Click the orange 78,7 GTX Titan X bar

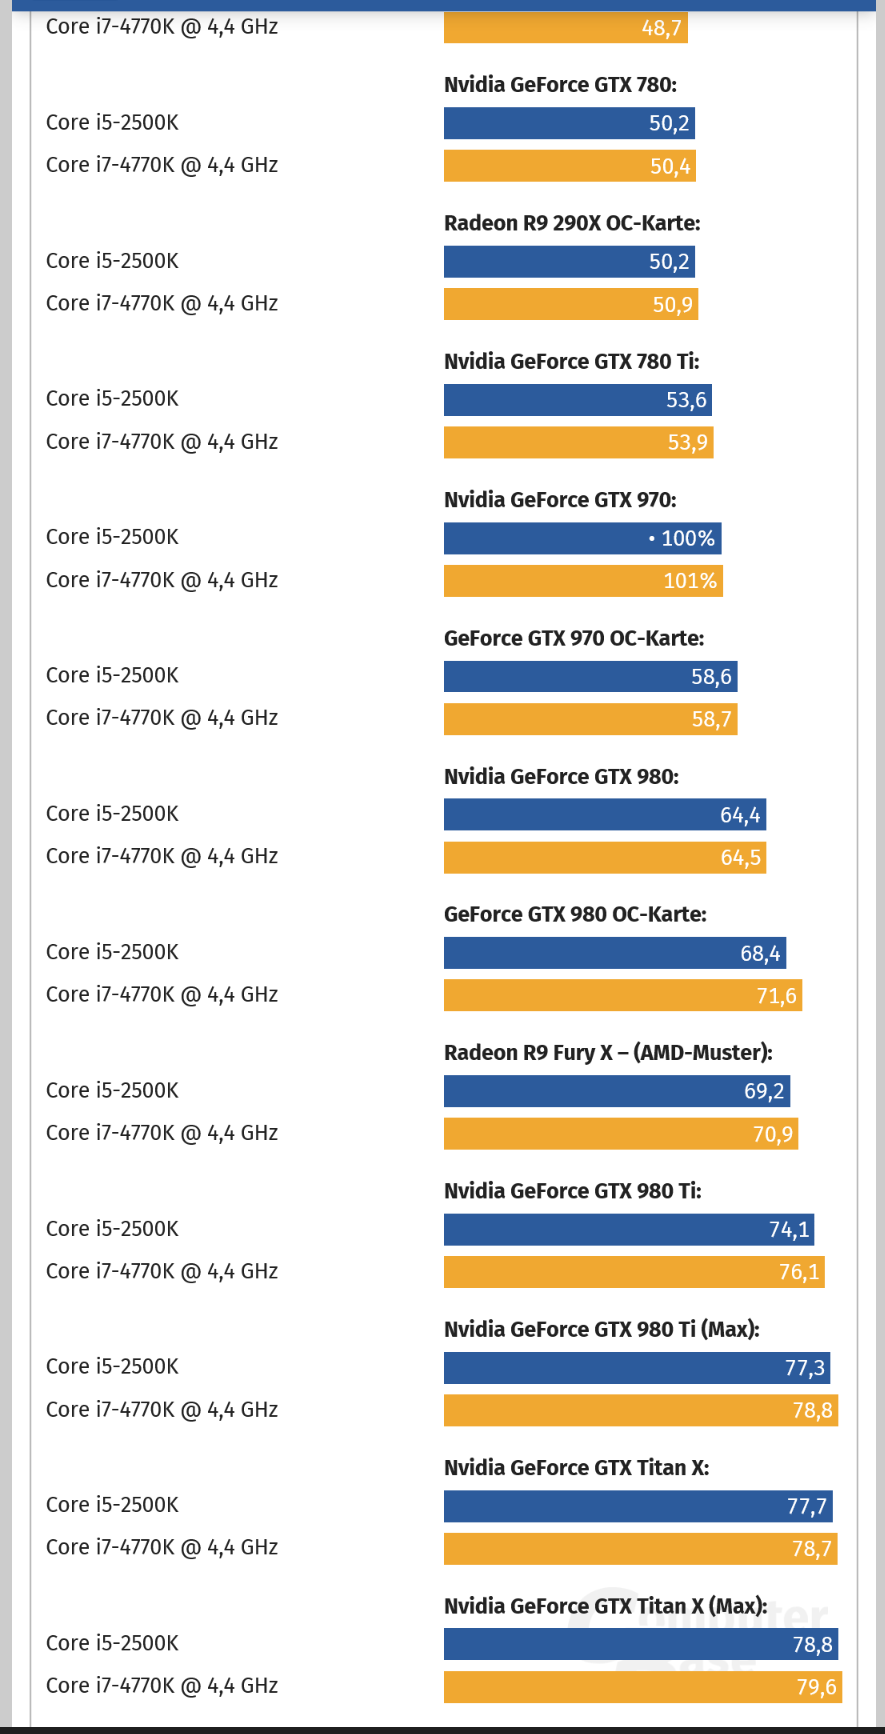640,1549
